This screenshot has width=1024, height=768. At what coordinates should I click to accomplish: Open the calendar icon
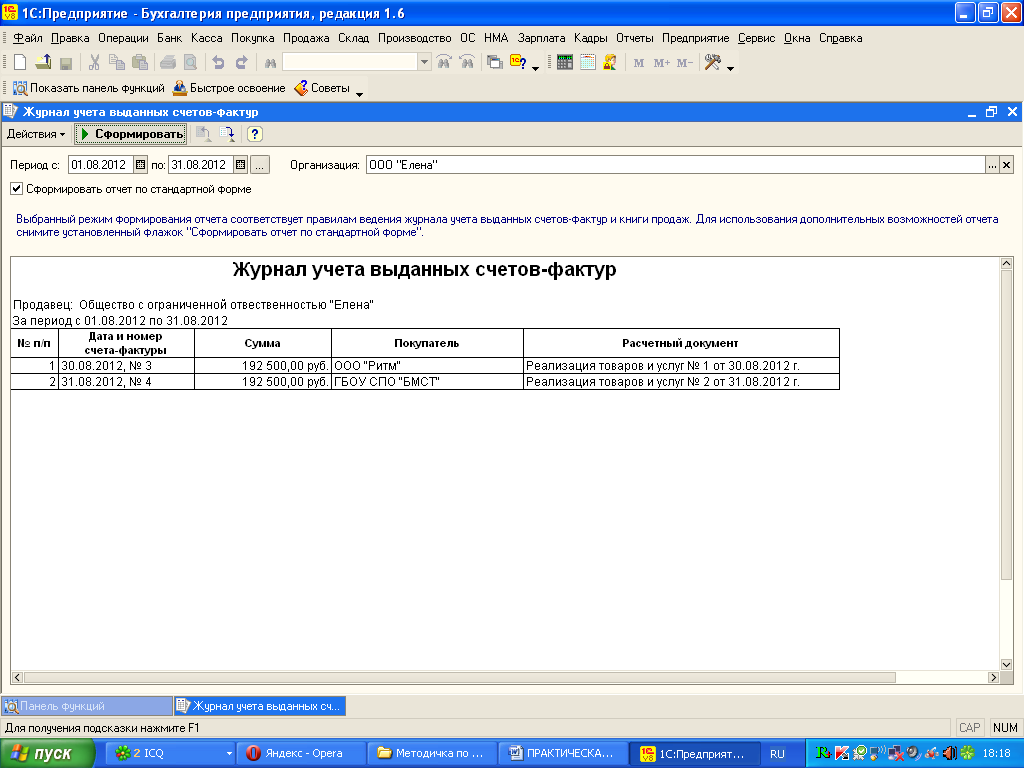pos(588,63)
